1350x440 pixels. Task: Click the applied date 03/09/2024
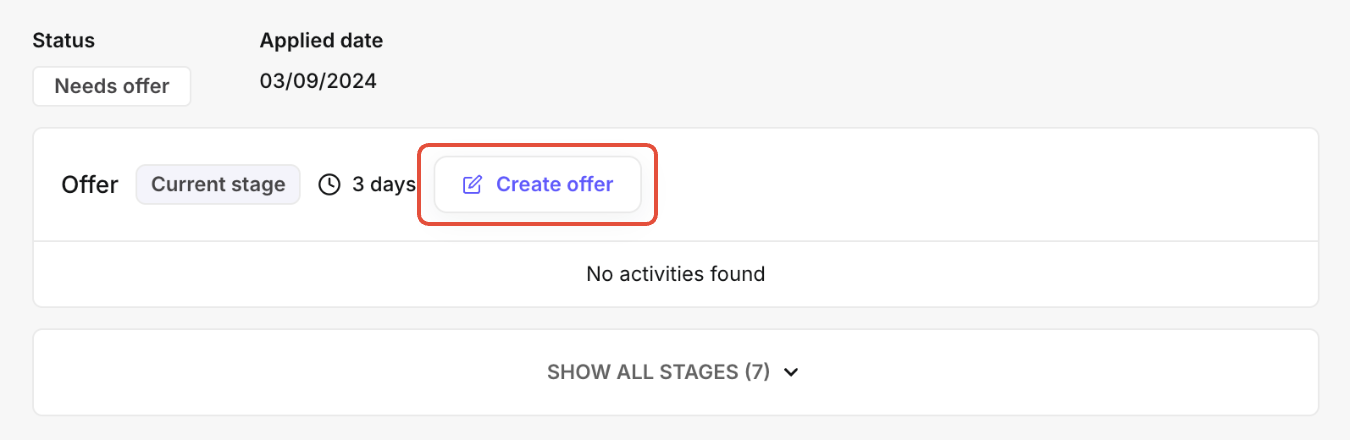(x=318, y=81)
